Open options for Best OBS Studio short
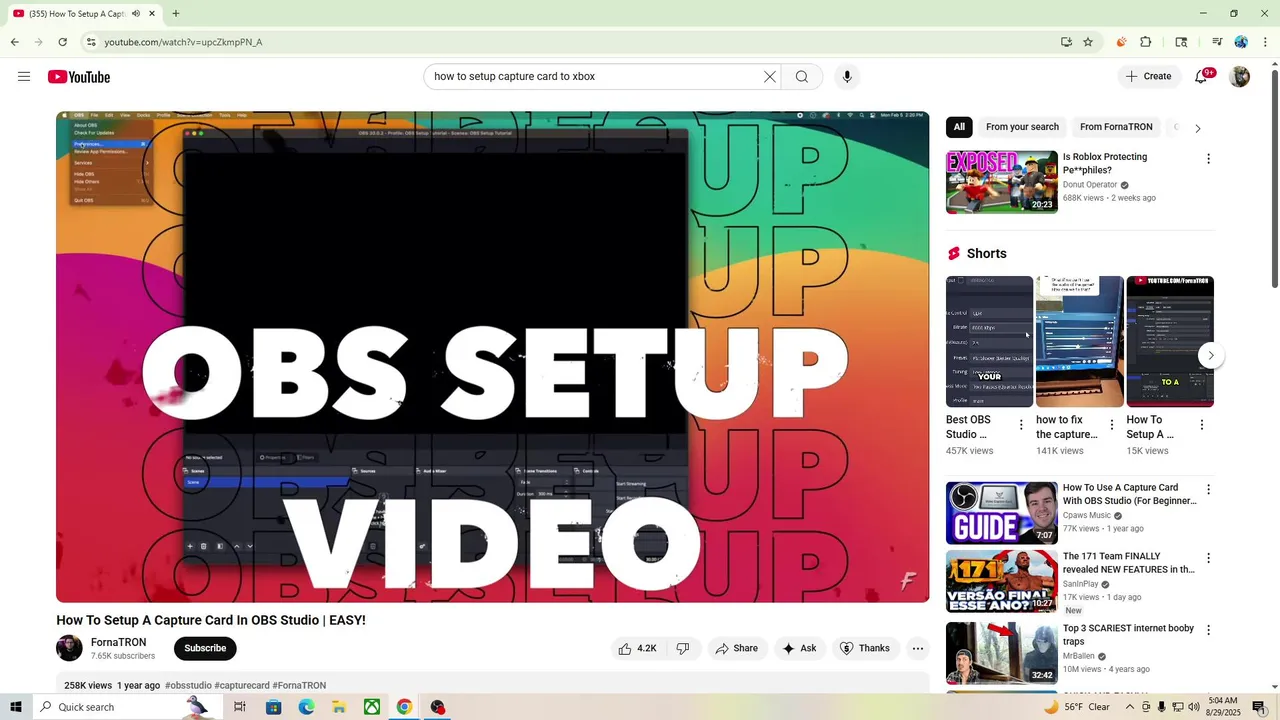 click(x=1021, y=425)
